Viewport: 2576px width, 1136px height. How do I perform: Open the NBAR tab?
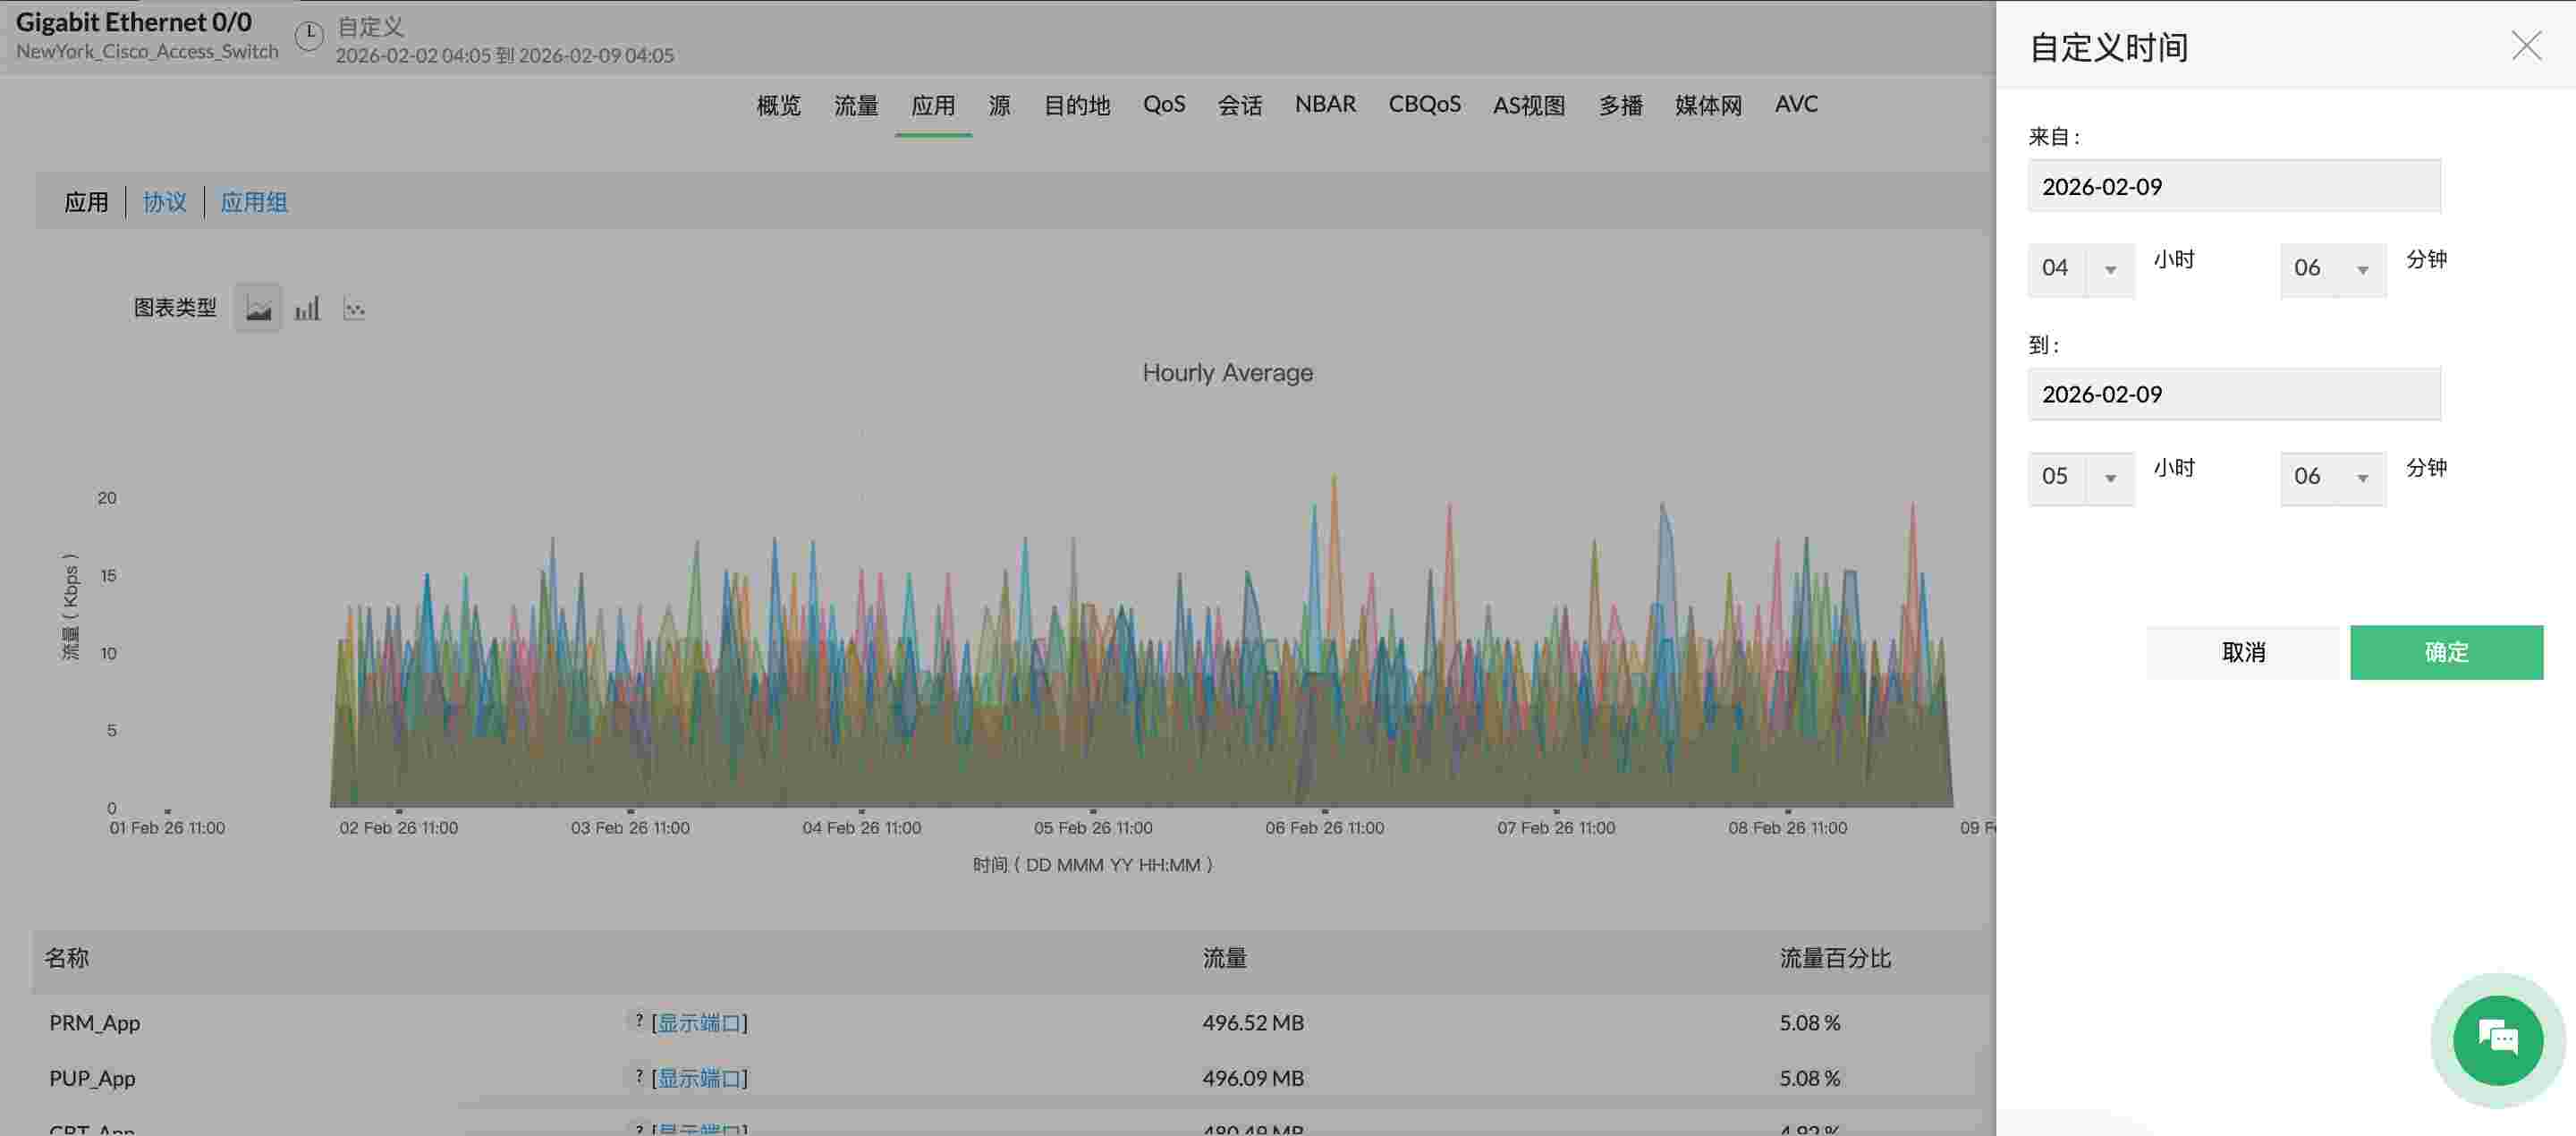[1325, 105]
